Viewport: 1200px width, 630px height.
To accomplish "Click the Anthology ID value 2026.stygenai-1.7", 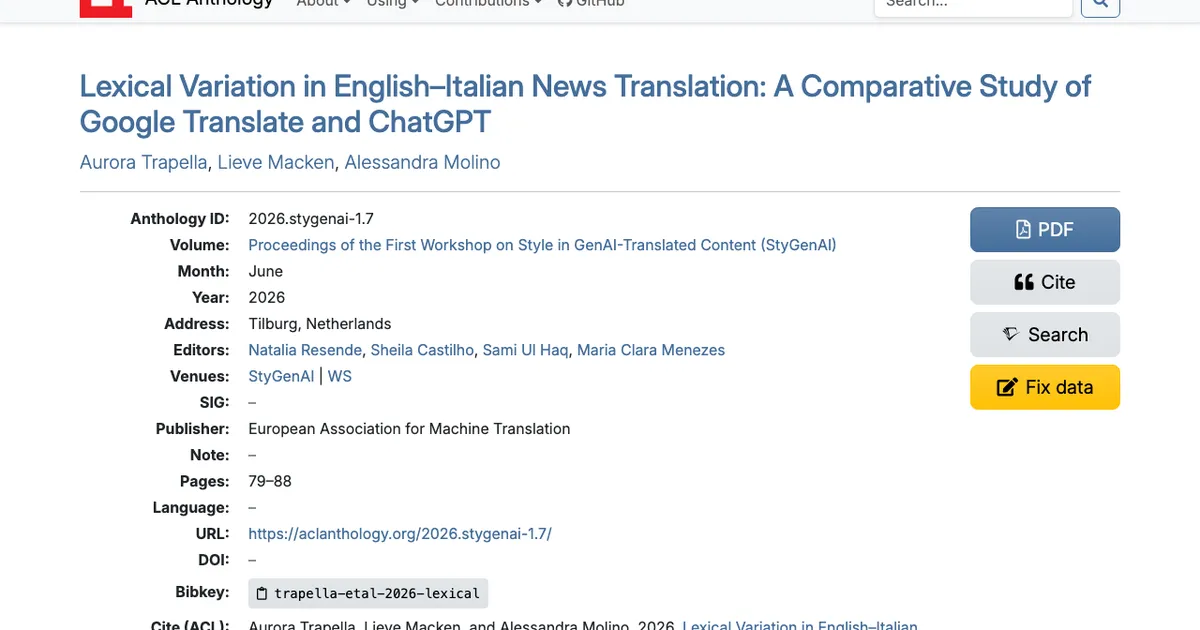I will (311, 219).
